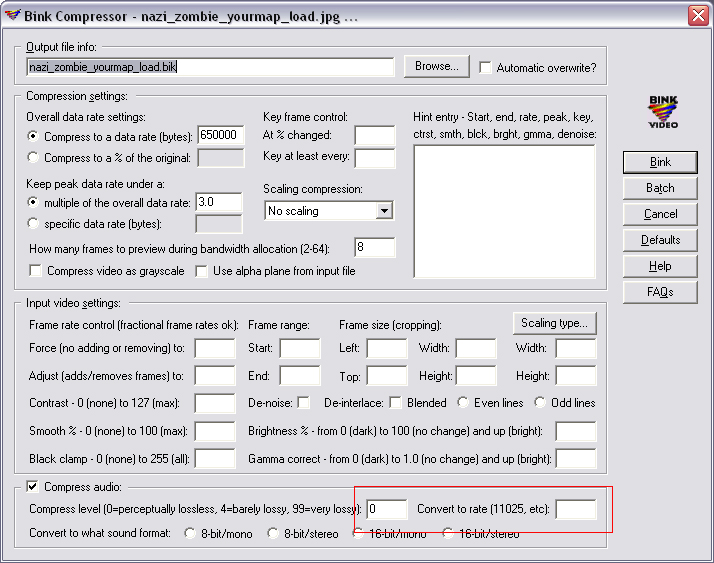The height and width of the screenshot is (563, 714).
Task: Click the cropping Height field
Action: pyautogui.click(x=476, y=376)
